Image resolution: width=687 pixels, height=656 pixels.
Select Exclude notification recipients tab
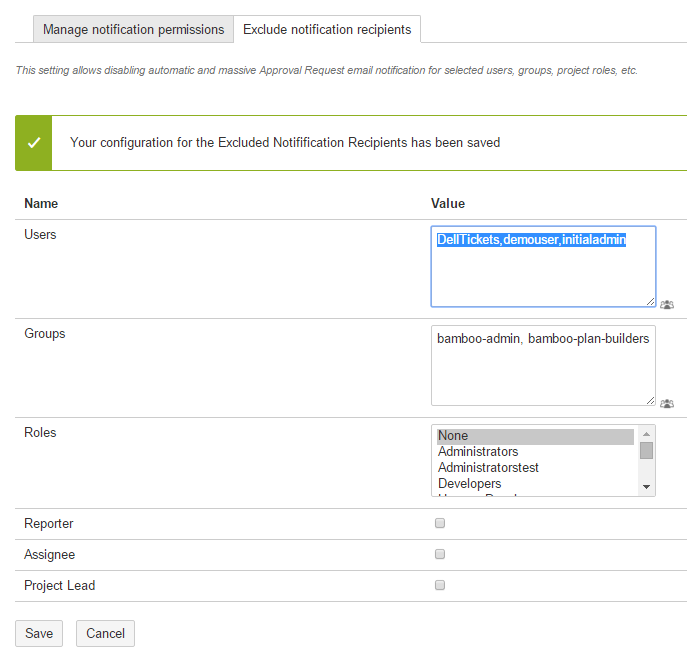327,30
